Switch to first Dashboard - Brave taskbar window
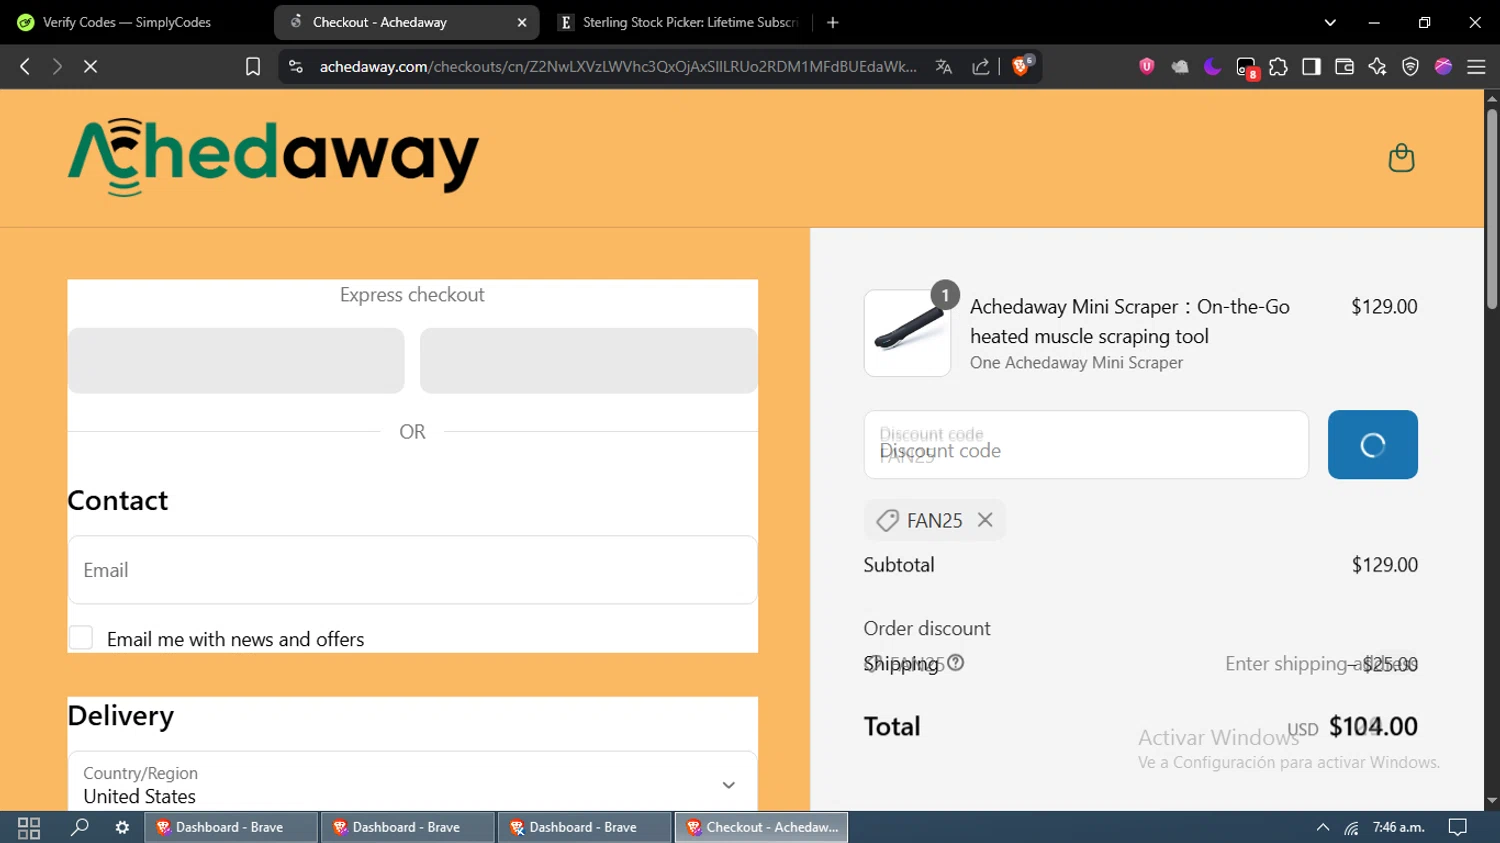This screenshot has width=1500, height=843. click(x=231, y=827)
